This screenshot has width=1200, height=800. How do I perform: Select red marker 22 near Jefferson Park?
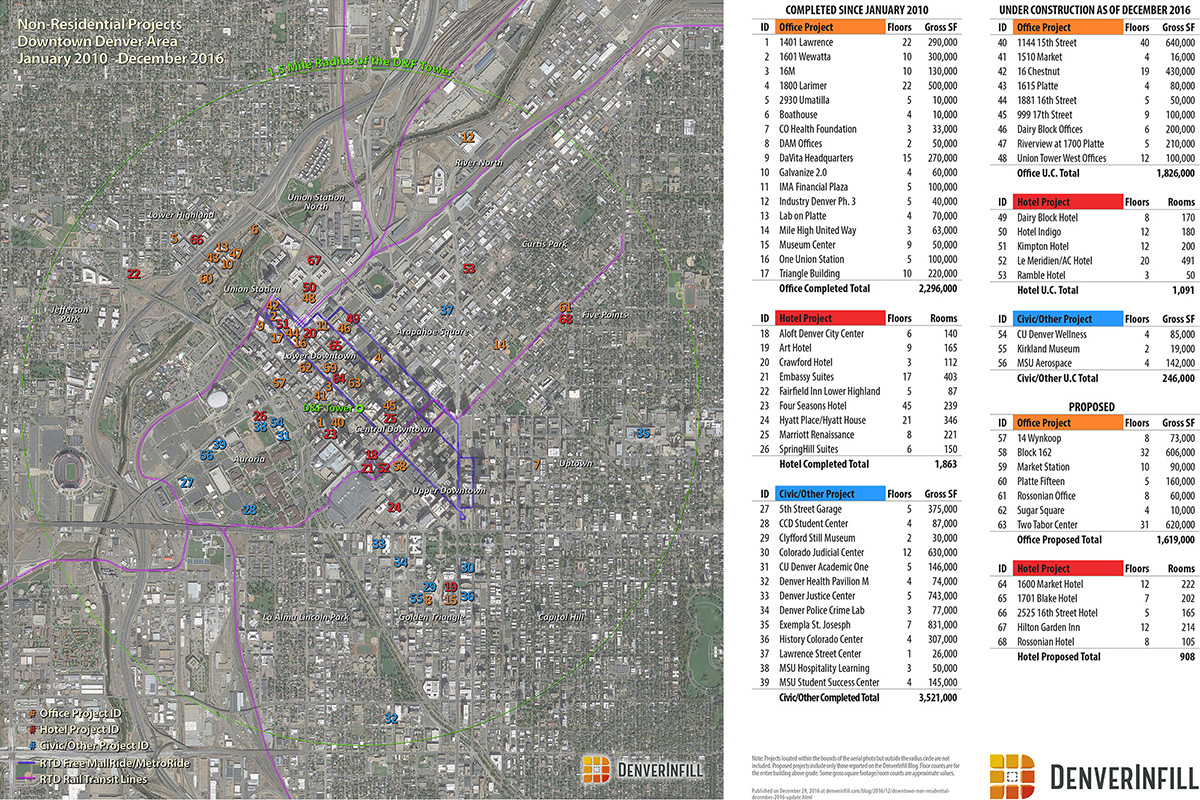[133, 273]
